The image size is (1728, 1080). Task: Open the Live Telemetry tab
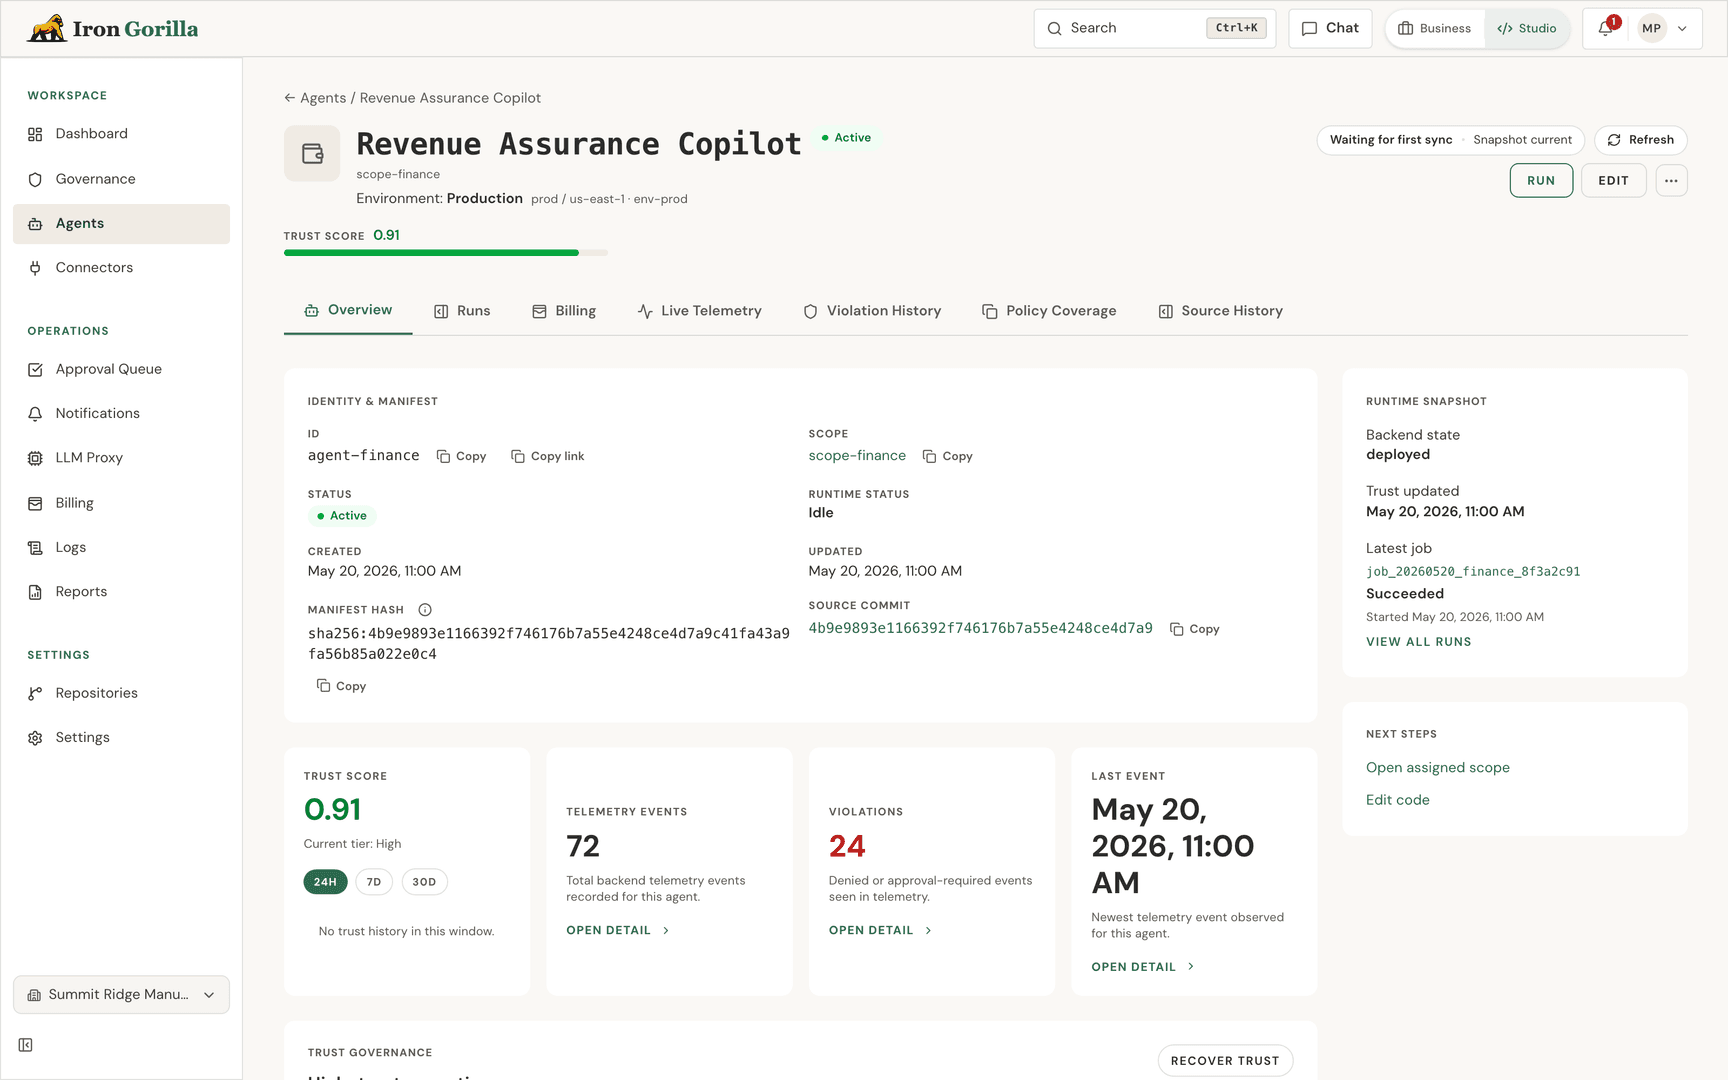[x=699, y=311]
